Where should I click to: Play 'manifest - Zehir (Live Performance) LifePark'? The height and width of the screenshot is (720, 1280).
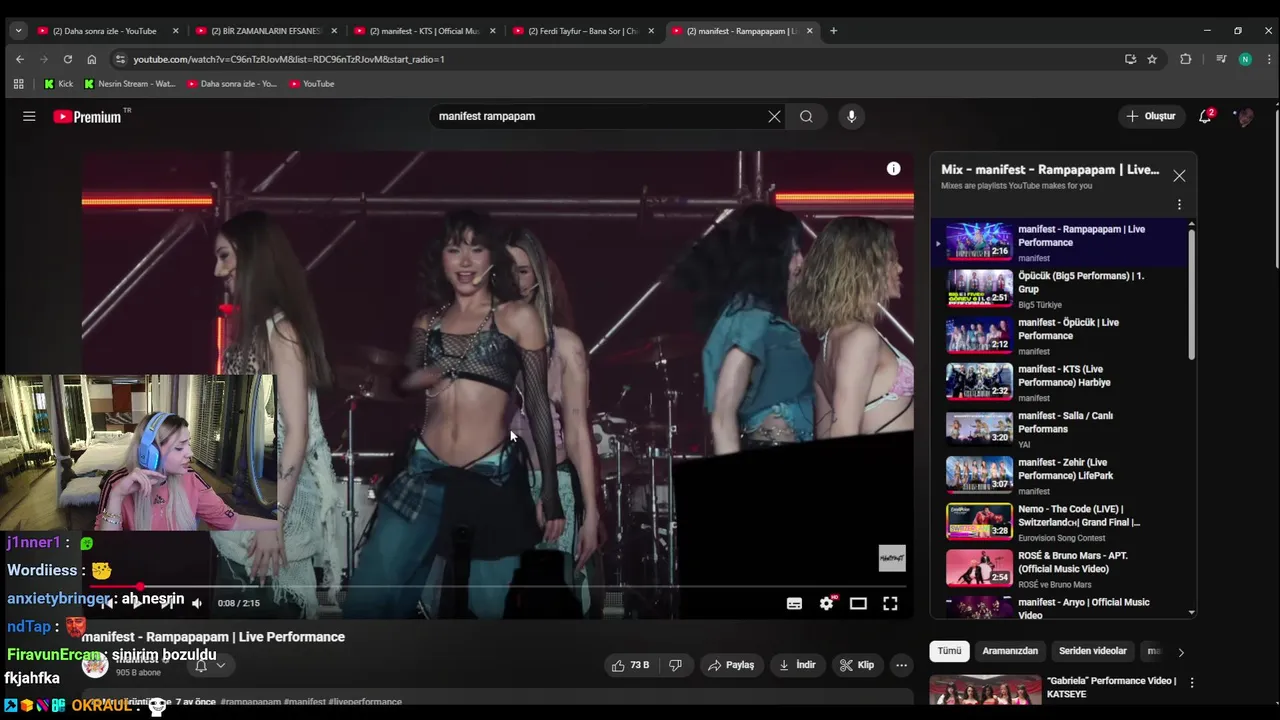point(1060,476)
